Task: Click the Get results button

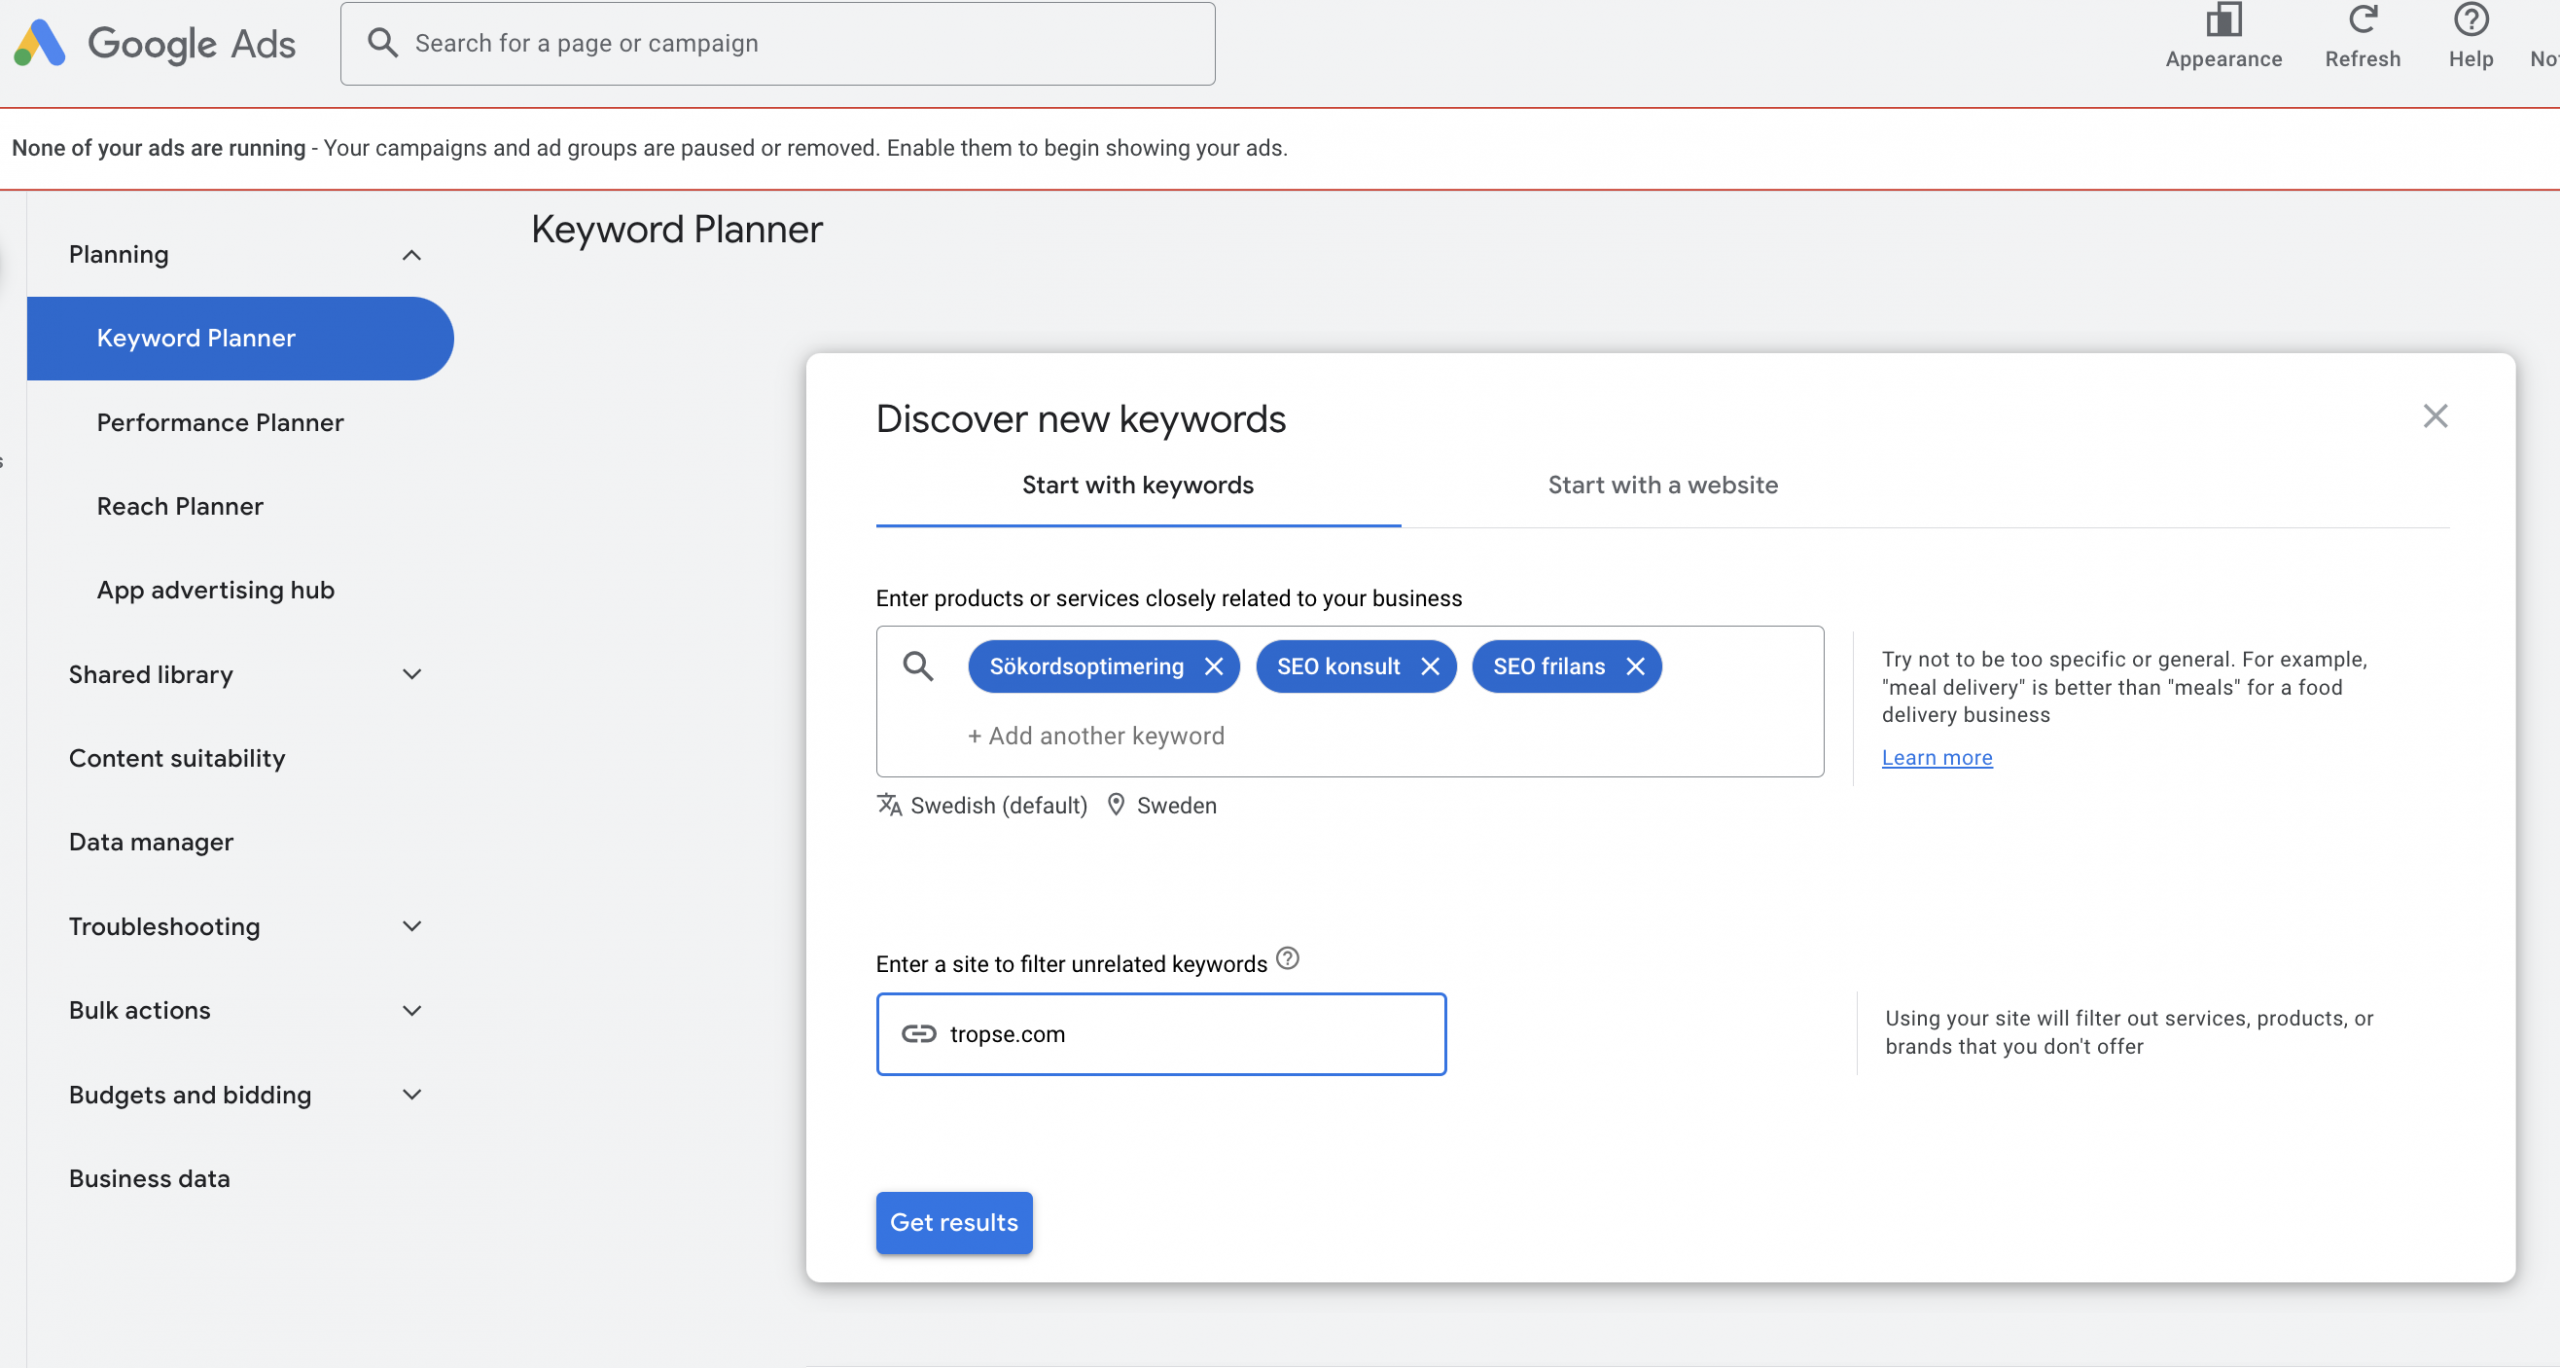Action: point(954,1222)
